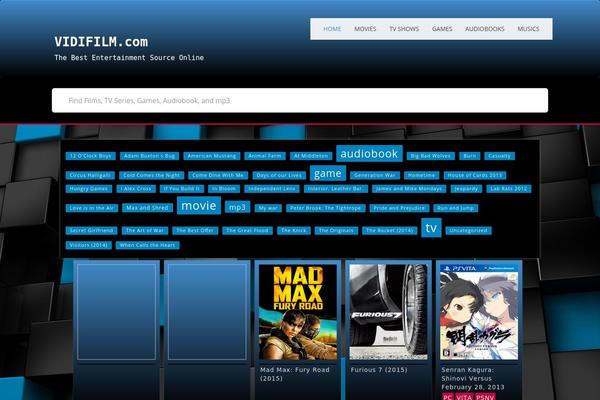Image resolution: width=600 pixels, height=400 pixels.
Task: Open the Senran Kagura PS Vita cover
Action: 479,312
